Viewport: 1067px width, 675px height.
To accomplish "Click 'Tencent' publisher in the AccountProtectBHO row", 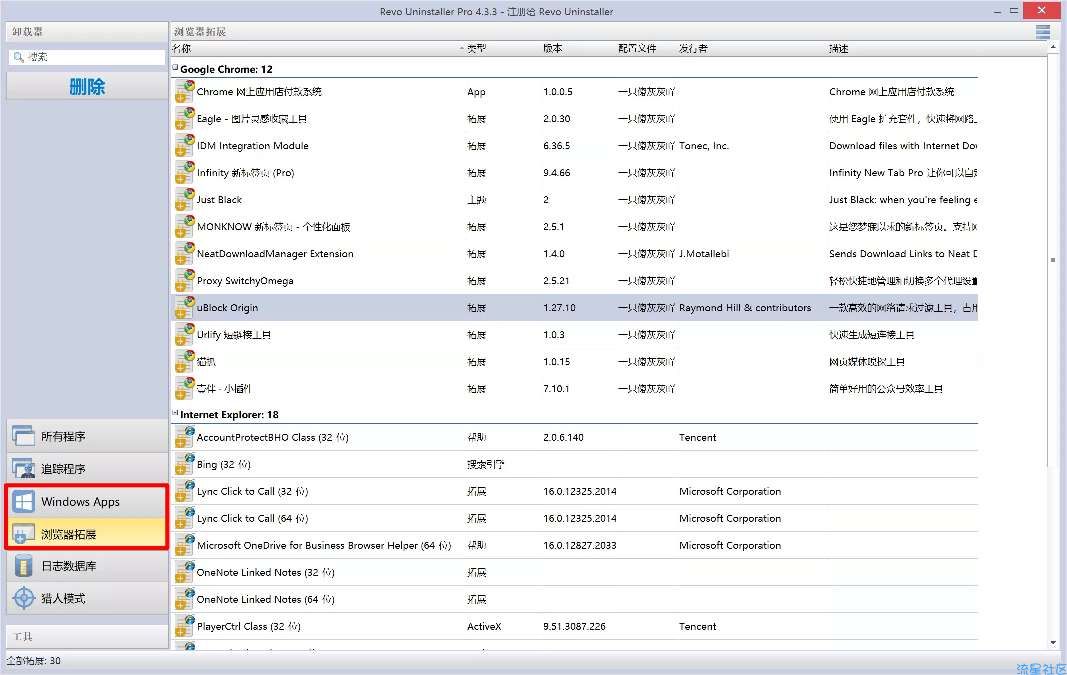I will (697, 438).
